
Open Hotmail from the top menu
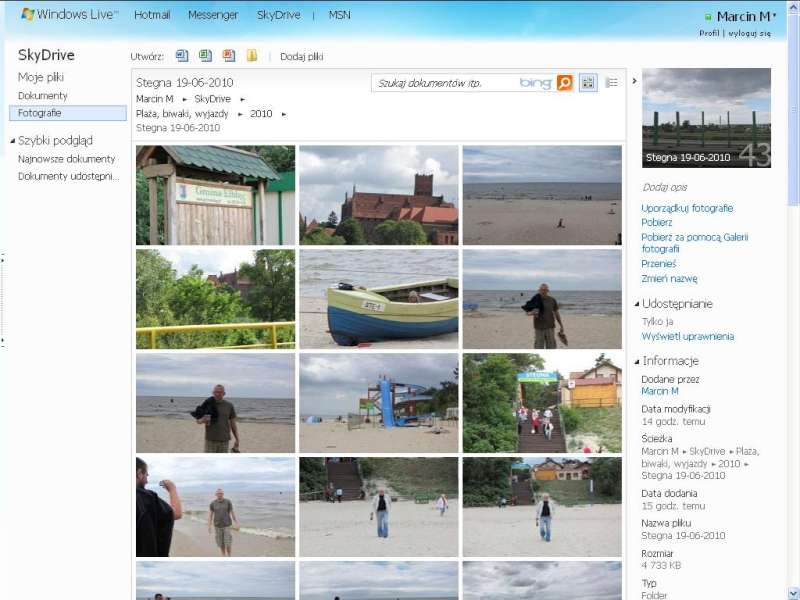pos(152,15)
